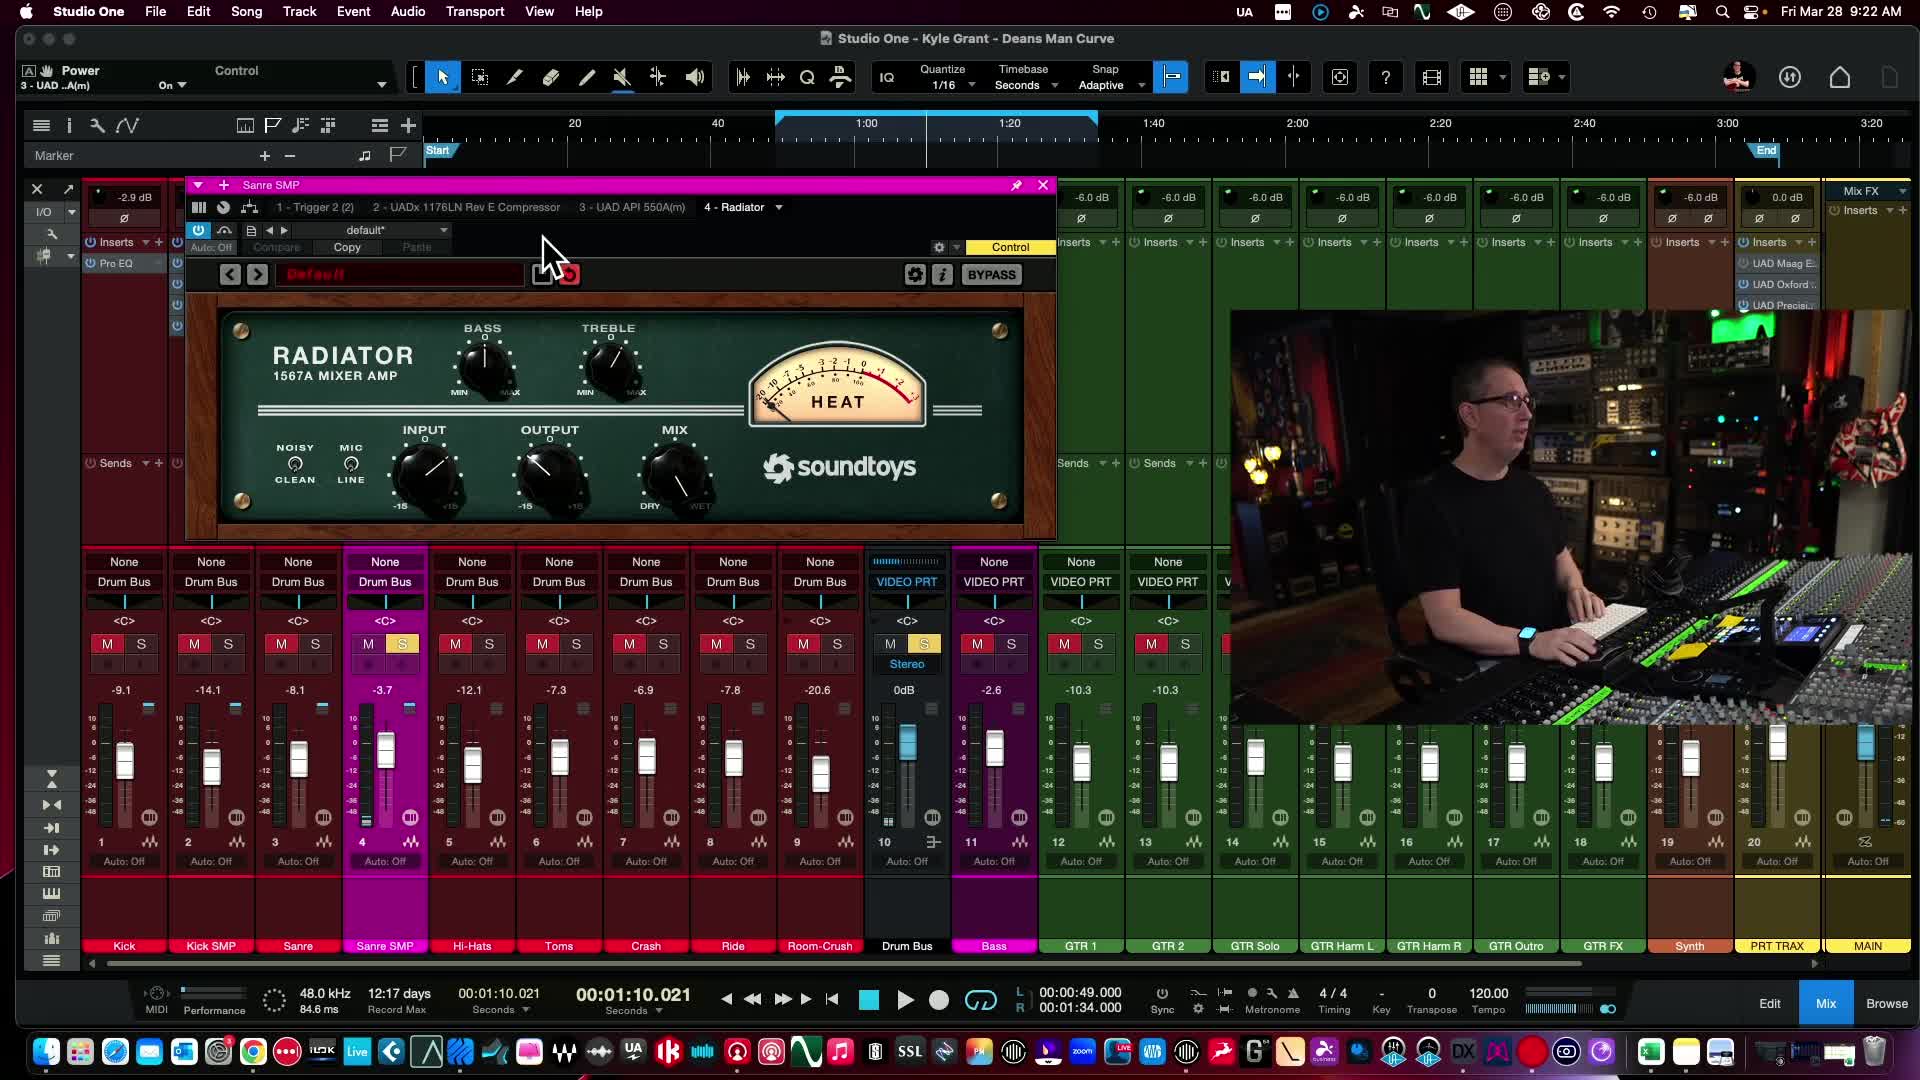Toggle Radiator NOISY/CLEAN switch
The image size is (1920, 1080).
295,464
